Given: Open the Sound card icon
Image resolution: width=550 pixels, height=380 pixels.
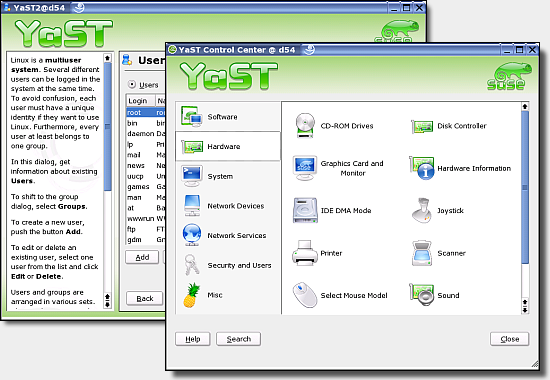Looking at the screenshot, I should 422,295.
